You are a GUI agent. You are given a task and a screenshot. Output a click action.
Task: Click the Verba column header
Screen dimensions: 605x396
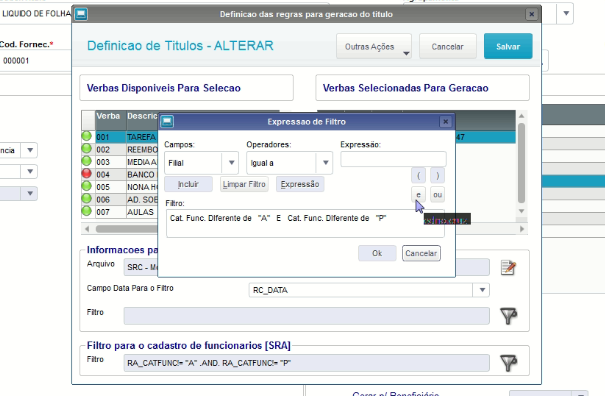click(x=111, y=120)
